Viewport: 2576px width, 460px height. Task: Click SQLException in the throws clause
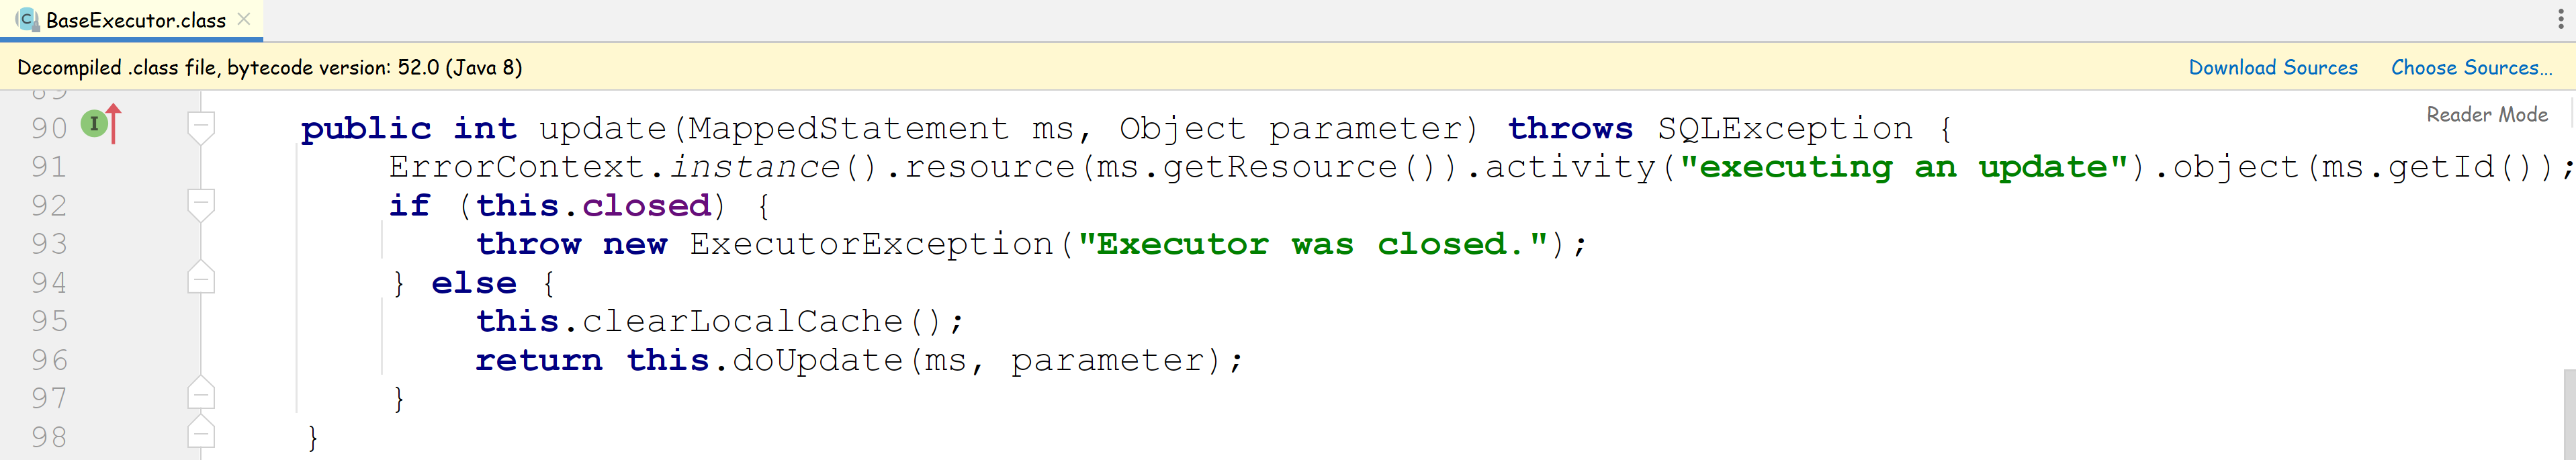(1785, 128)
